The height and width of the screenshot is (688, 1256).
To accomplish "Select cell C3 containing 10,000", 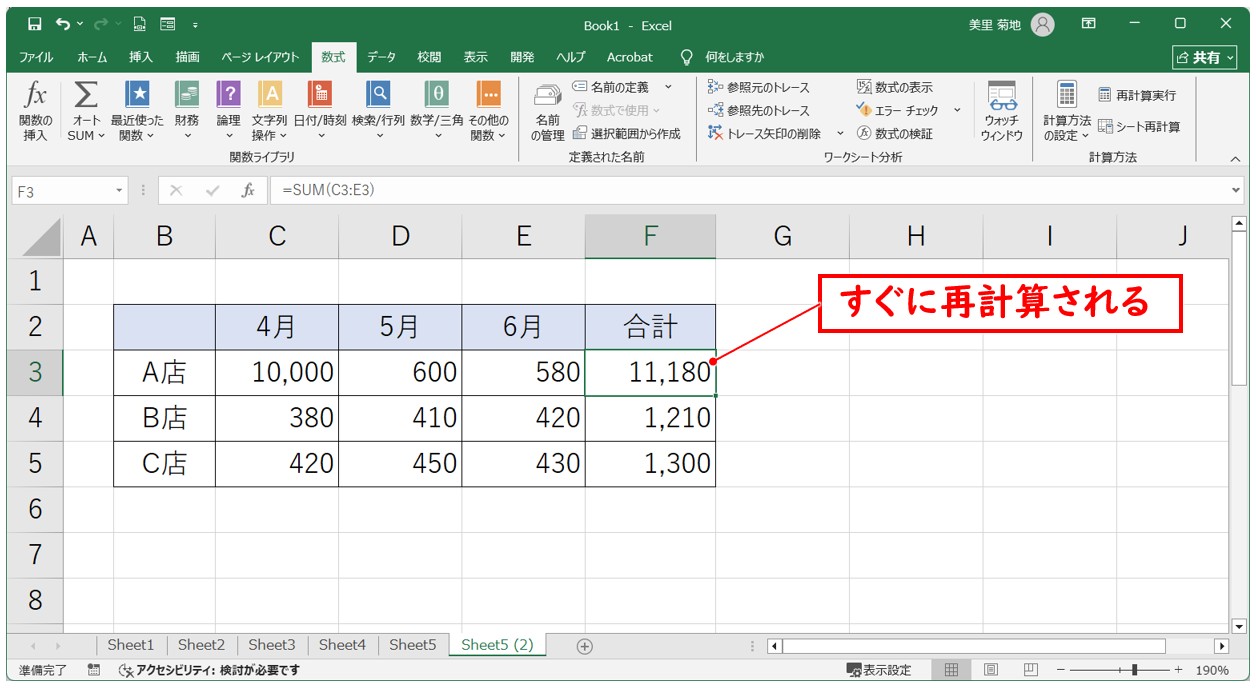I will tap(277, 373).
